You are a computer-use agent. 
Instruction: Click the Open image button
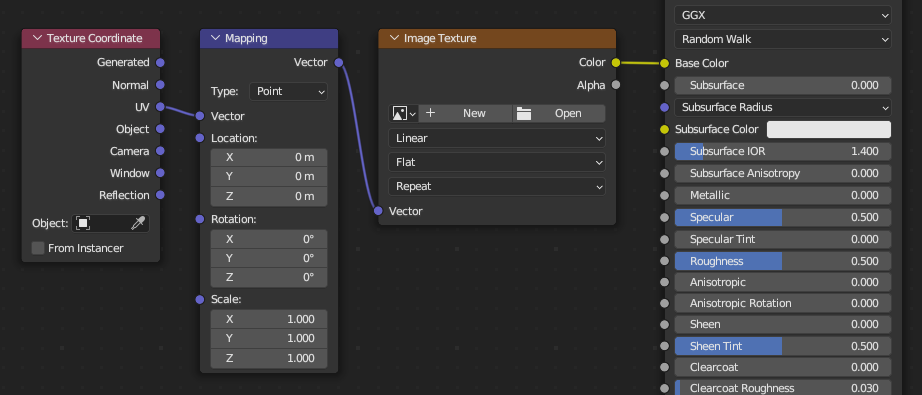(x=559, y=113)
